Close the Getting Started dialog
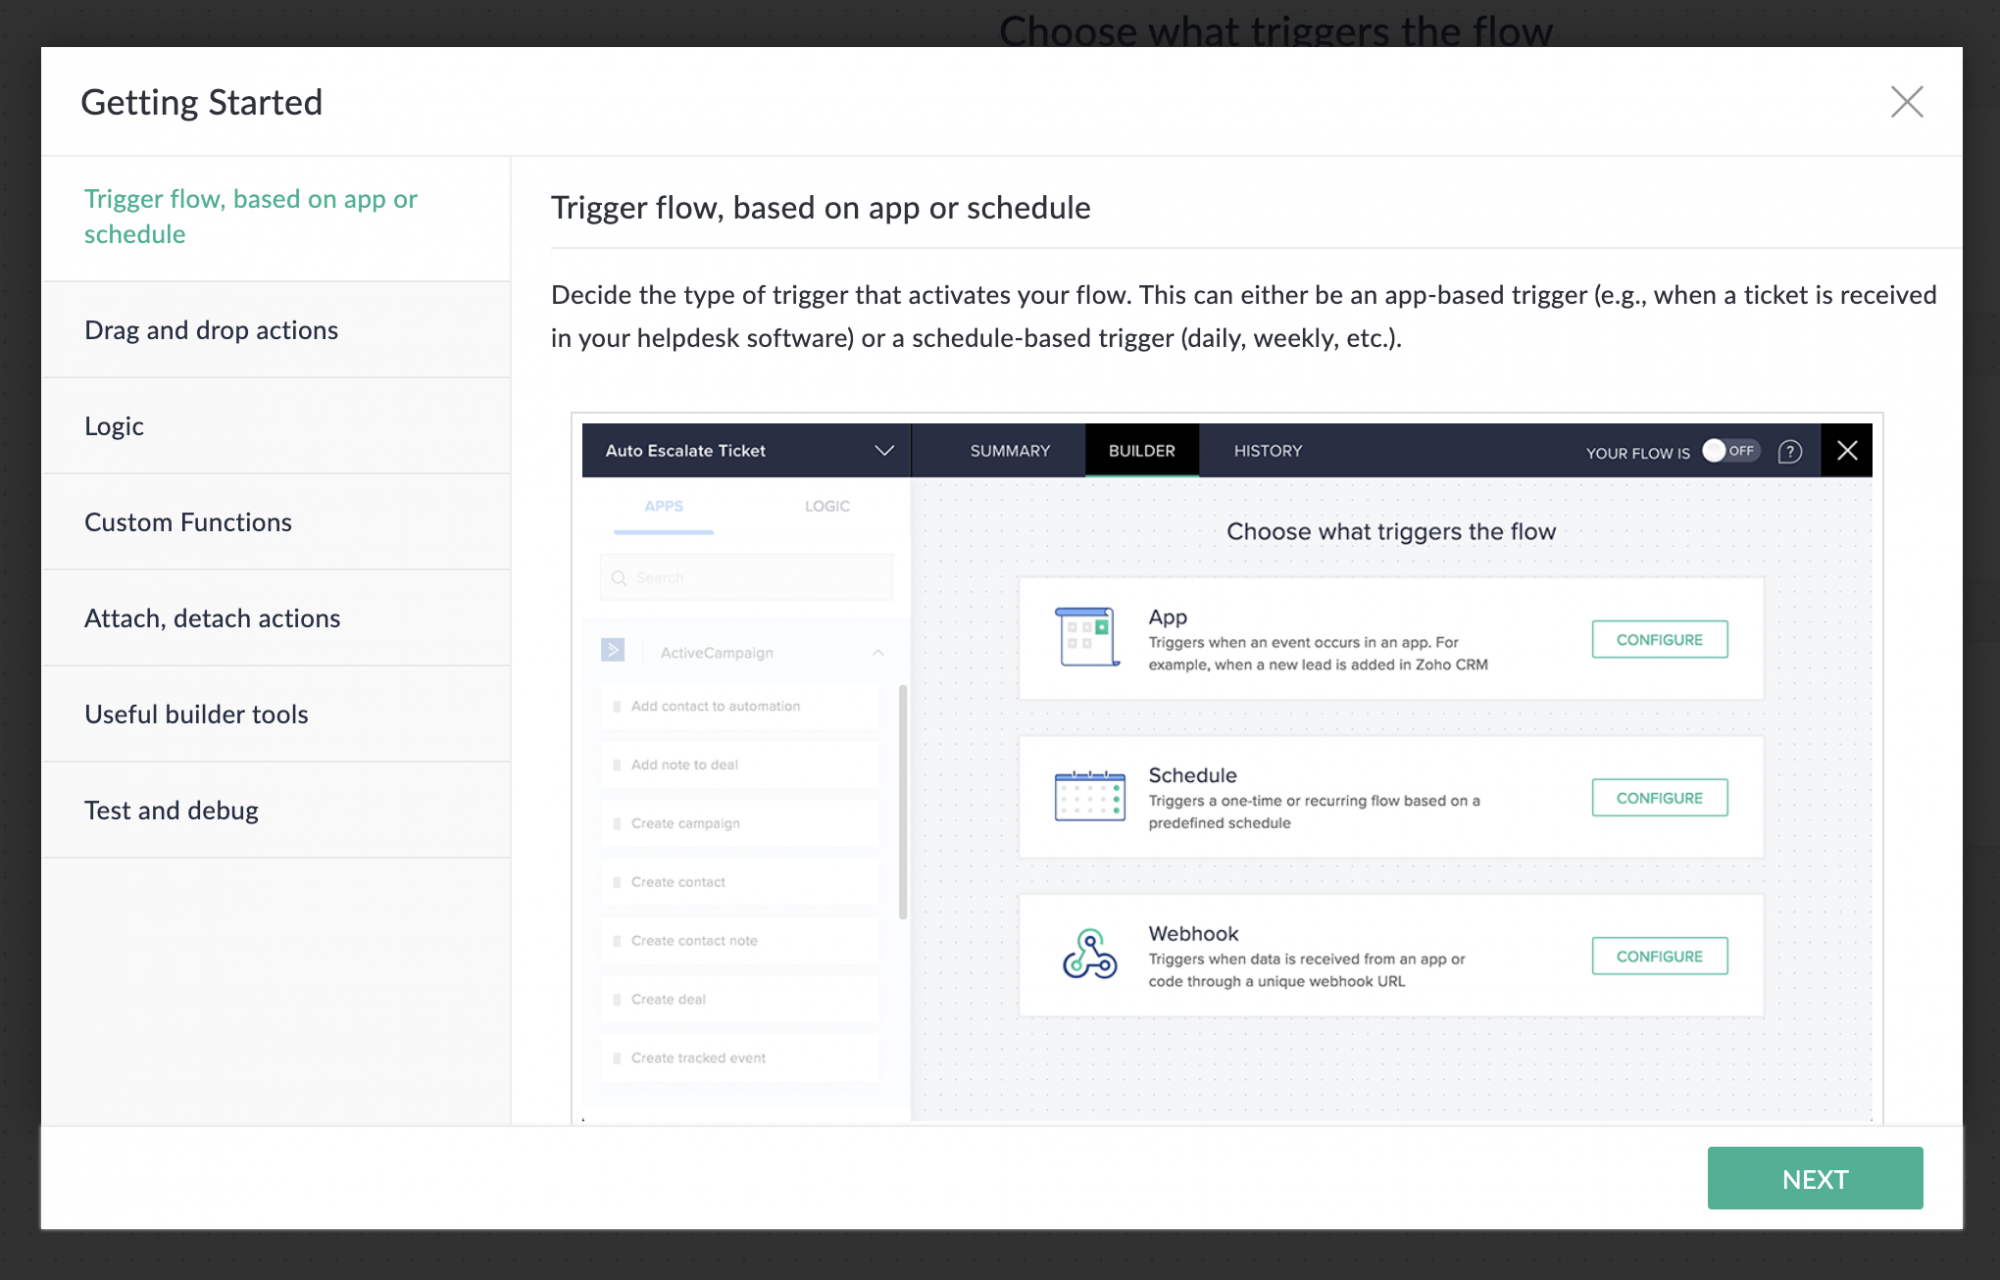Image resolution: width=2000 pixels, height=1280 pixels. pos(1906,102)
